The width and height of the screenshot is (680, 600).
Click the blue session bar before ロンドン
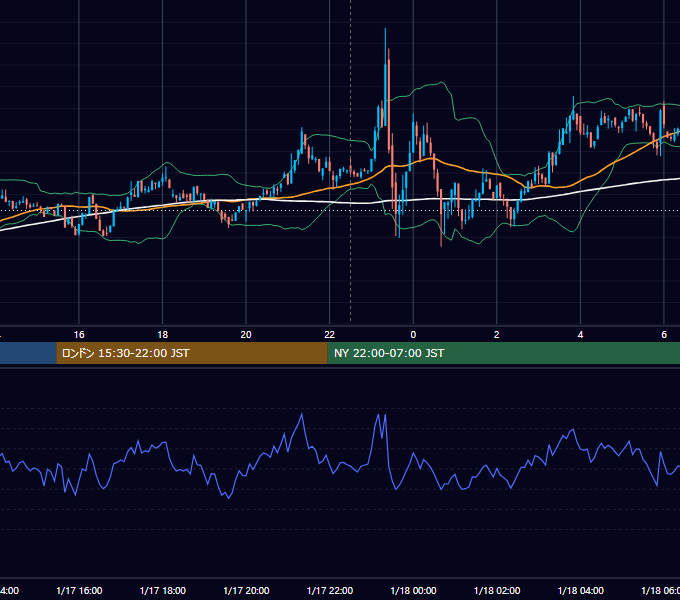pyautogui.click(x=28, y=353)
